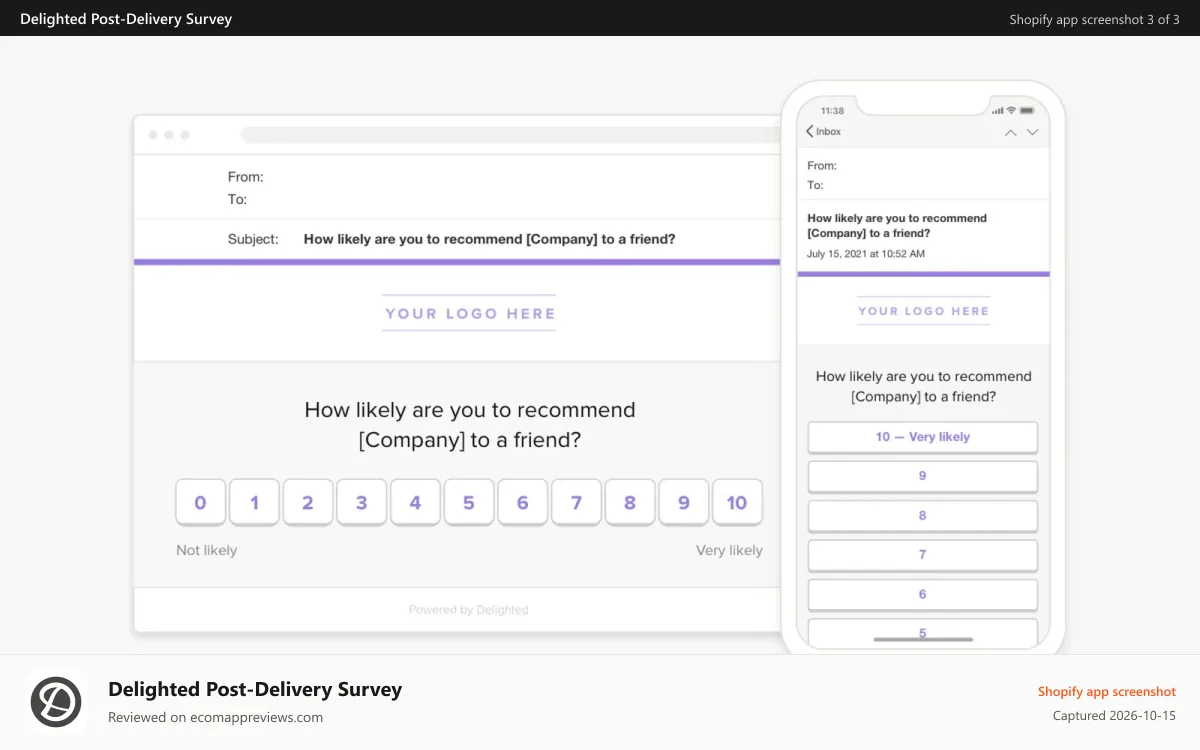Select score 5 in email survey
1200x750 pixels.
[469, 503]
